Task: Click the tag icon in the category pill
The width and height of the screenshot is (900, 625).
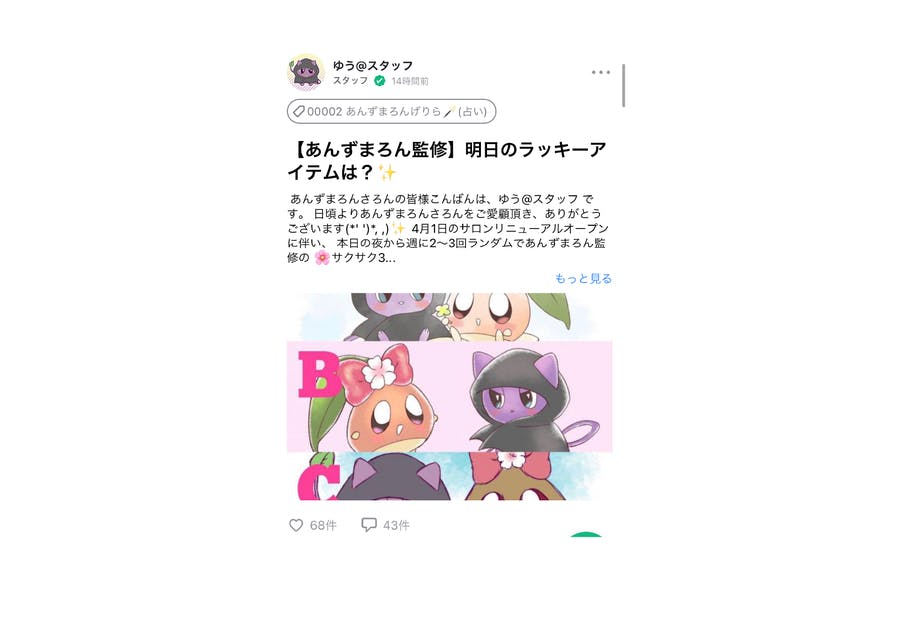Action: pyautogui.click(x=298, y=111)
